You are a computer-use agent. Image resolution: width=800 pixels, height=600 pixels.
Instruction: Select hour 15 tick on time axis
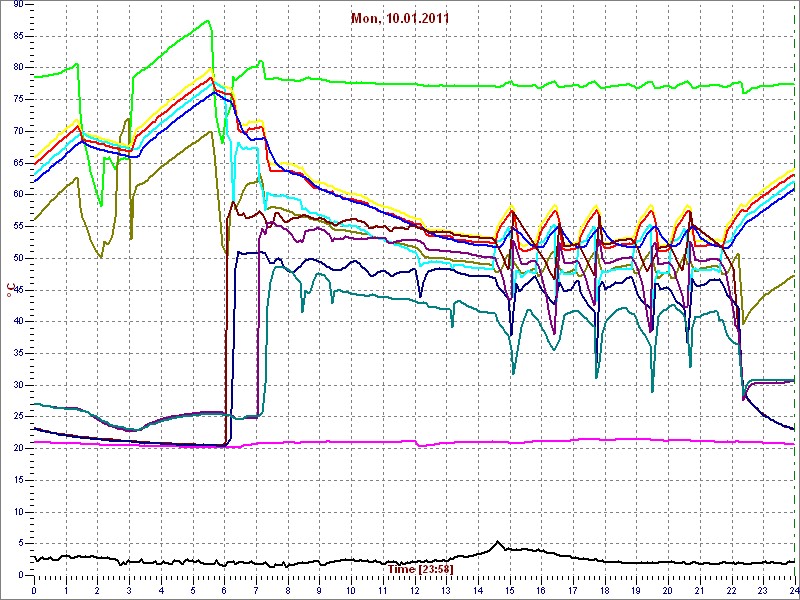(x=509, y=590)
